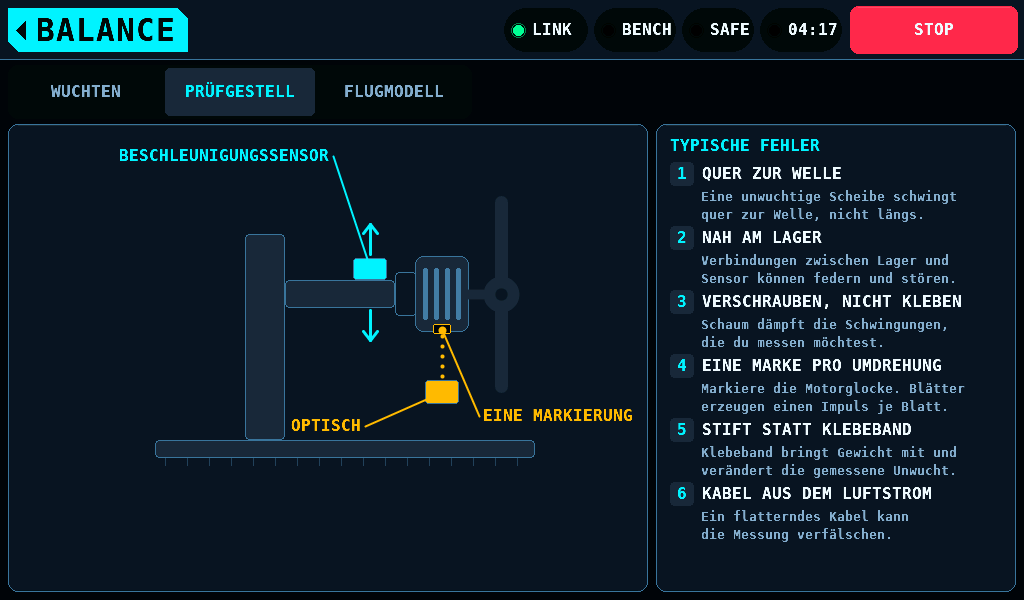Select the EINE MARKE PRO UMDREHUNG title

822,366
